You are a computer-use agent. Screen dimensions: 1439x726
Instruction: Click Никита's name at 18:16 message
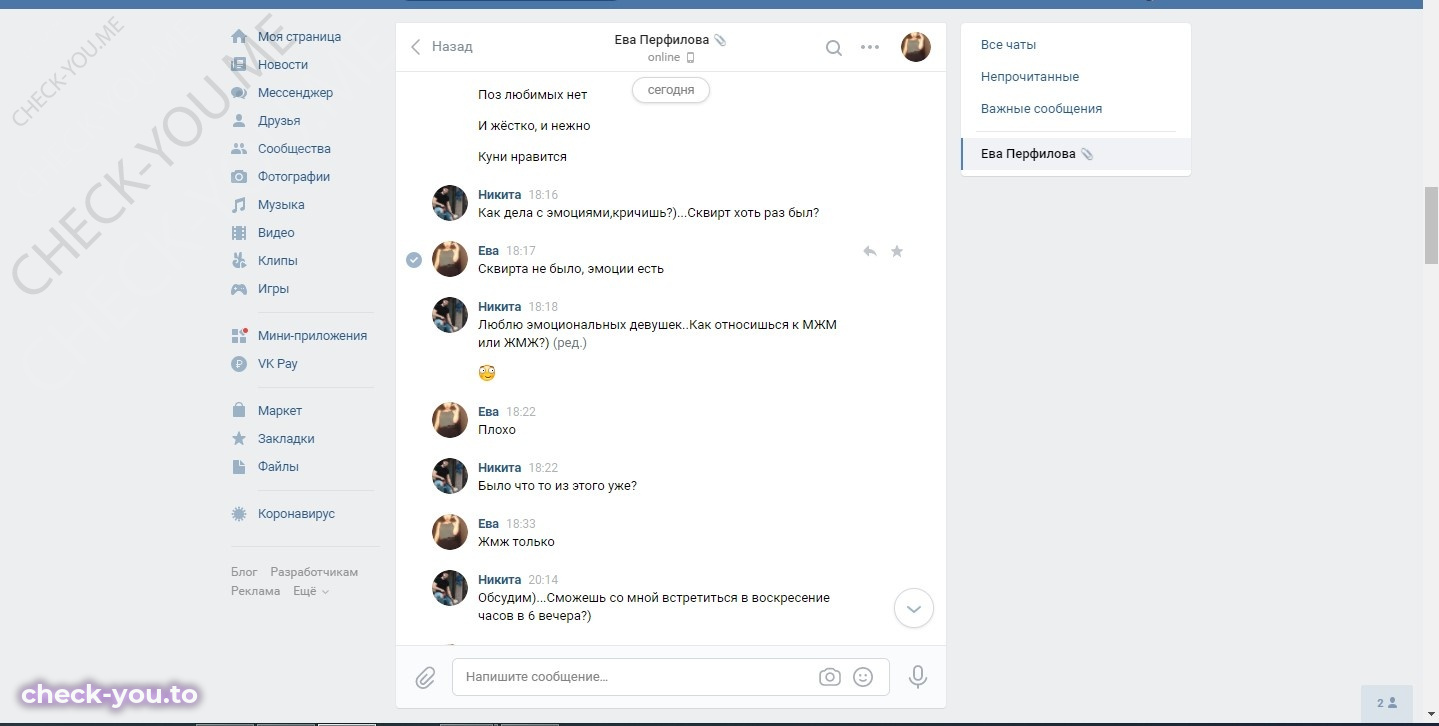tap(500, 195)
